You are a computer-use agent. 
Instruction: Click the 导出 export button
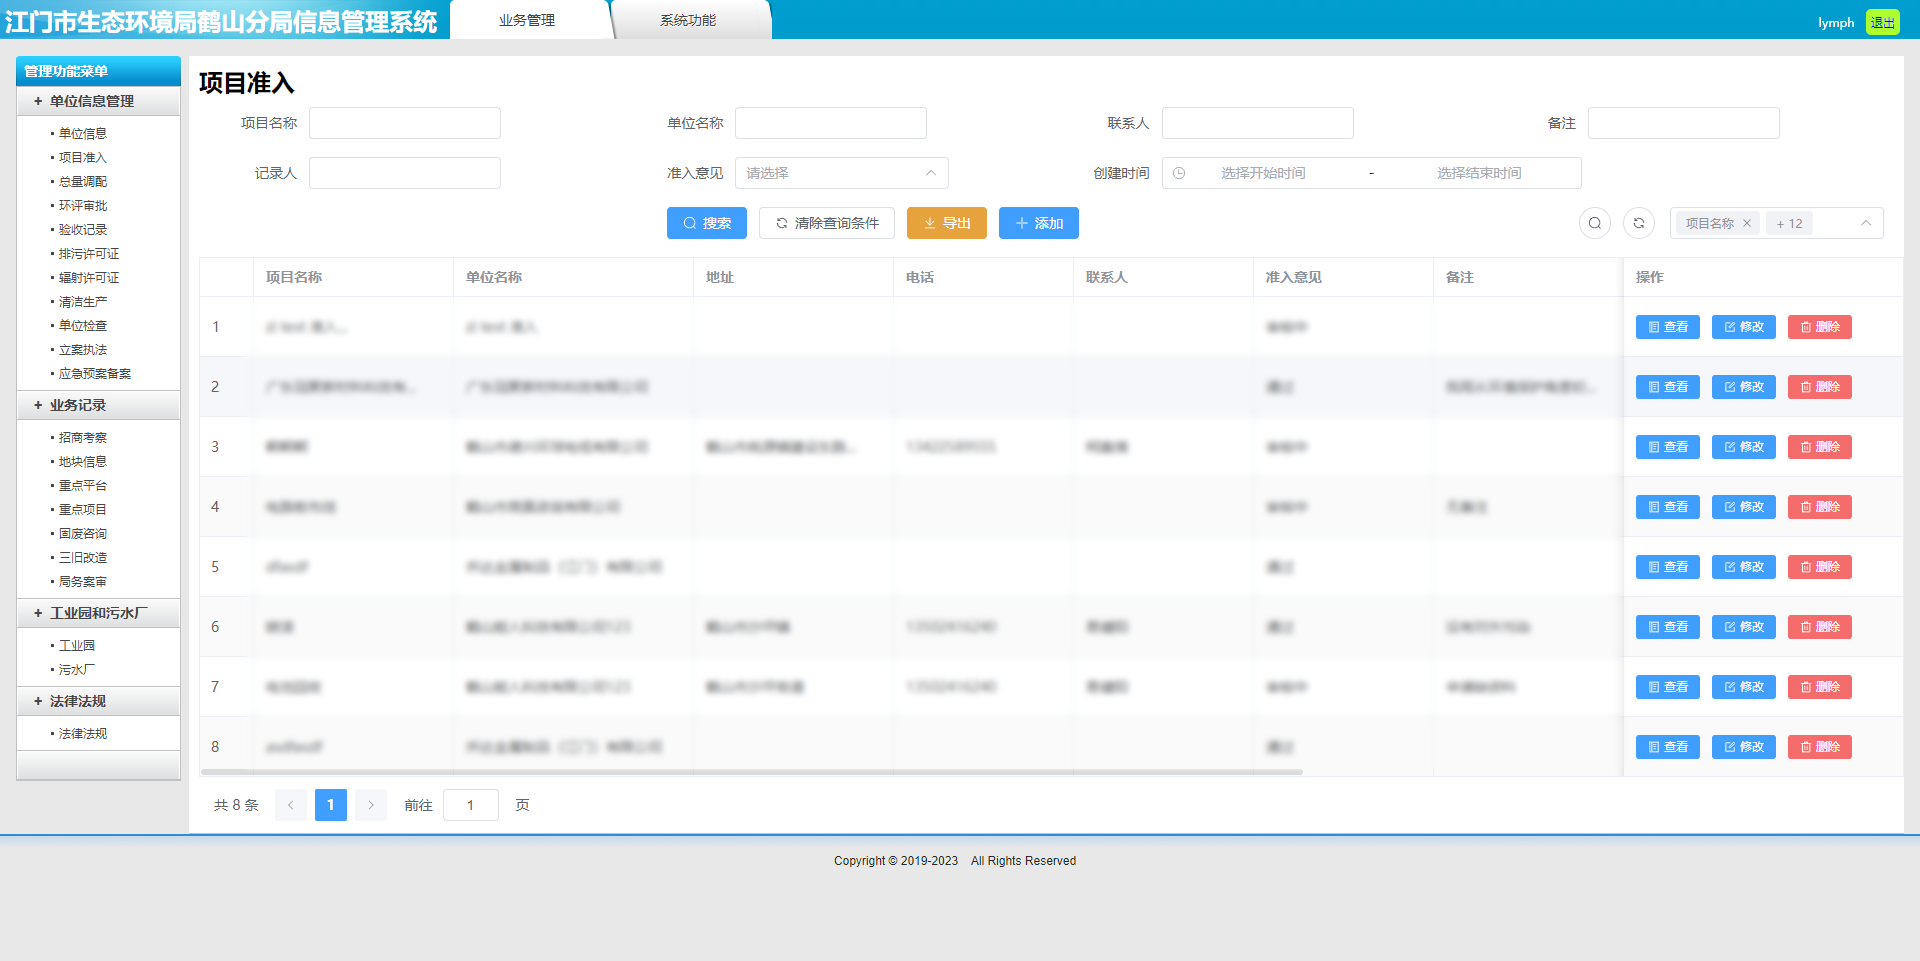947,223
